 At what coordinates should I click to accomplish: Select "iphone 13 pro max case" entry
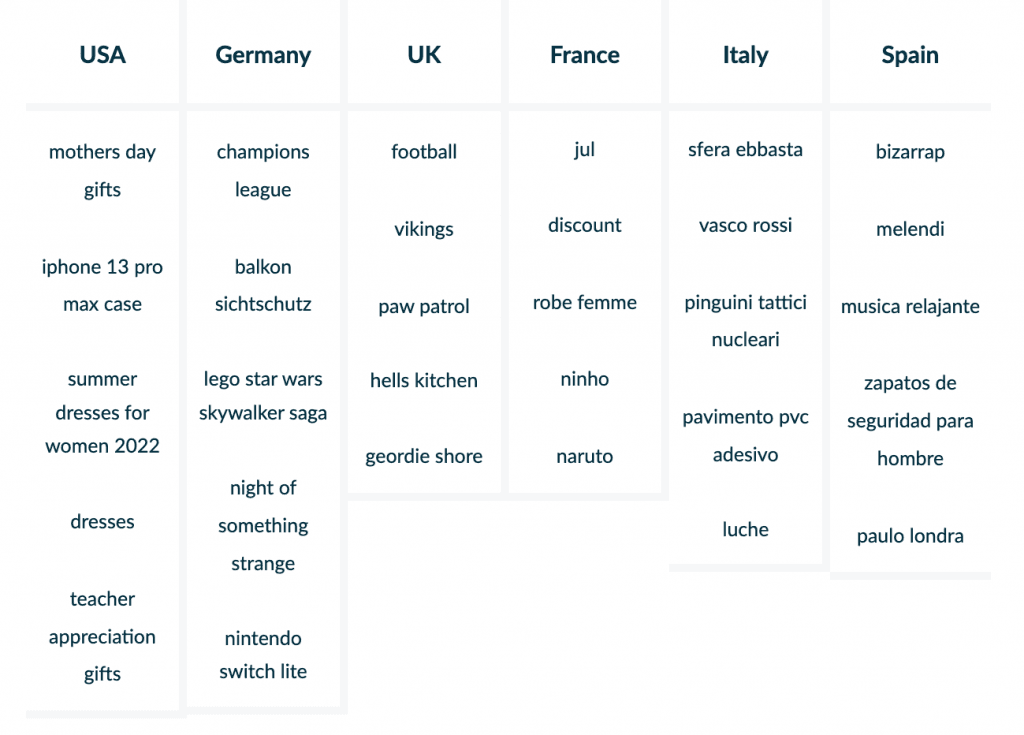pos(102,285)
